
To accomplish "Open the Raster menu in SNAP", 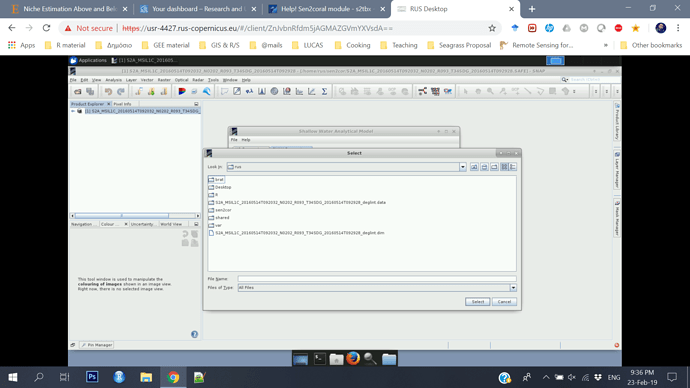I will coord(164,80).
